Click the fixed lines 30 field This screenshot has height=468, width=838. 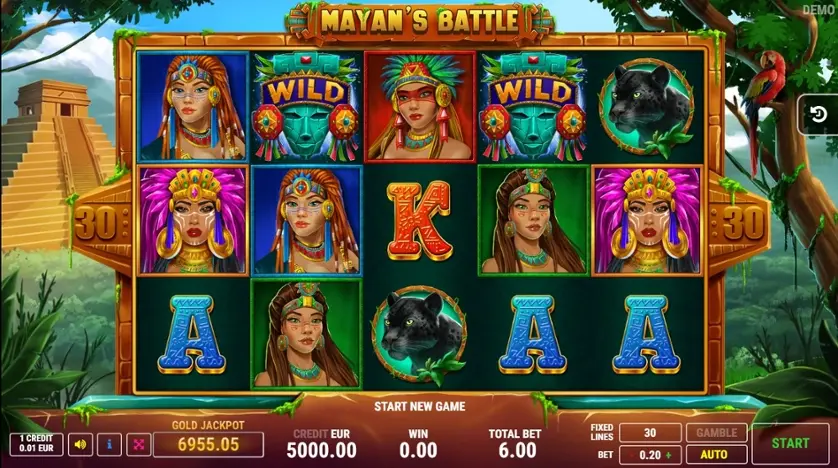click(x=650, y=433)
